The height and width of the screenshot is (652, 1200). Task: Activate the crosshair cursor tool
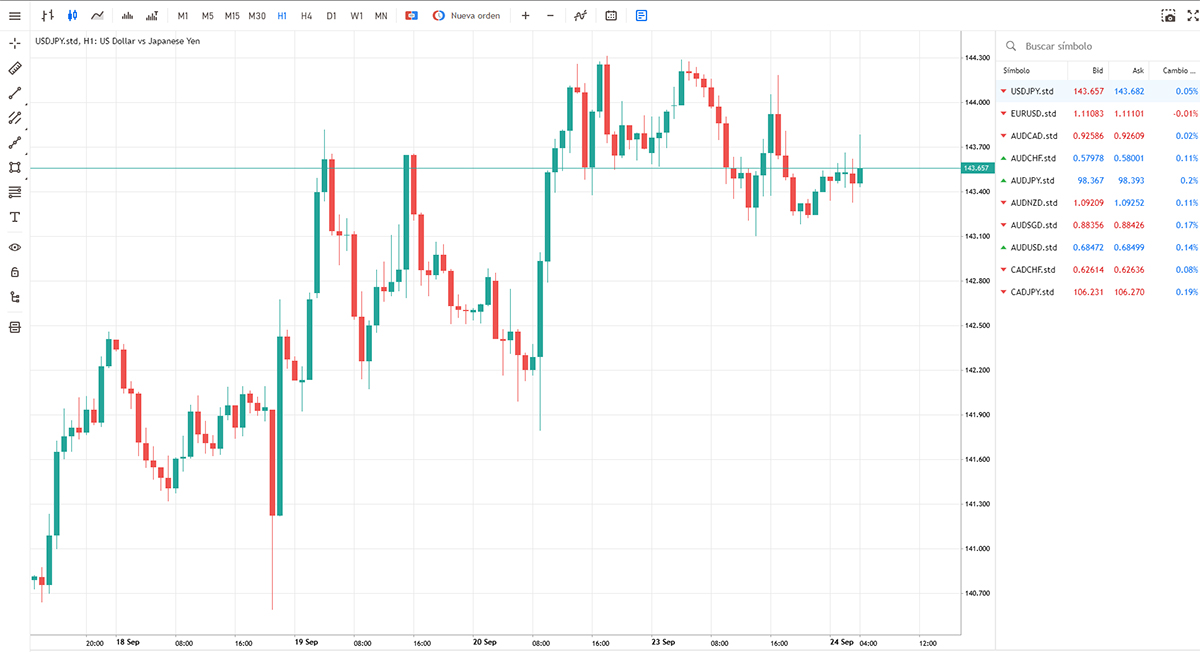(15, 43)
